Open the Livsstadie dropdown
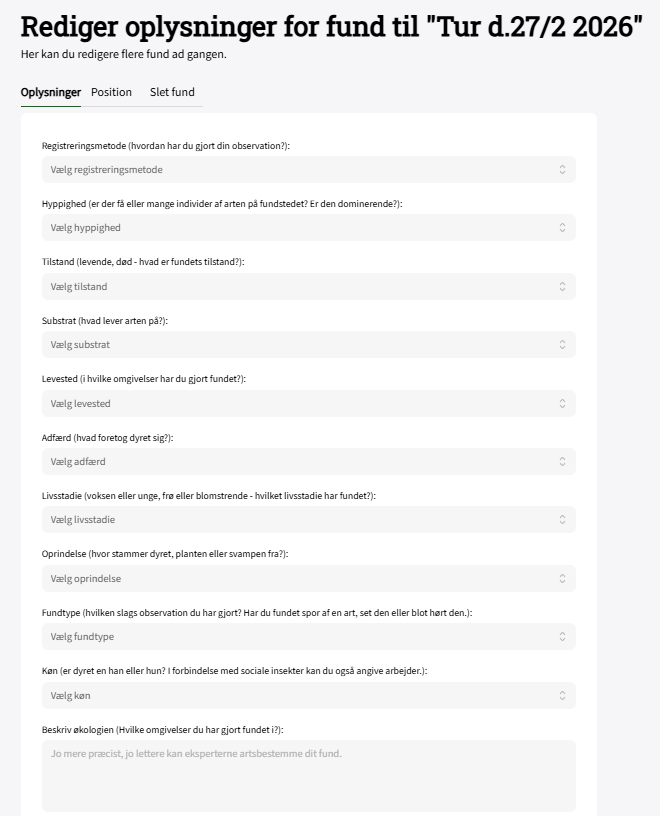The image size is (660, 816). pos(308,520)
